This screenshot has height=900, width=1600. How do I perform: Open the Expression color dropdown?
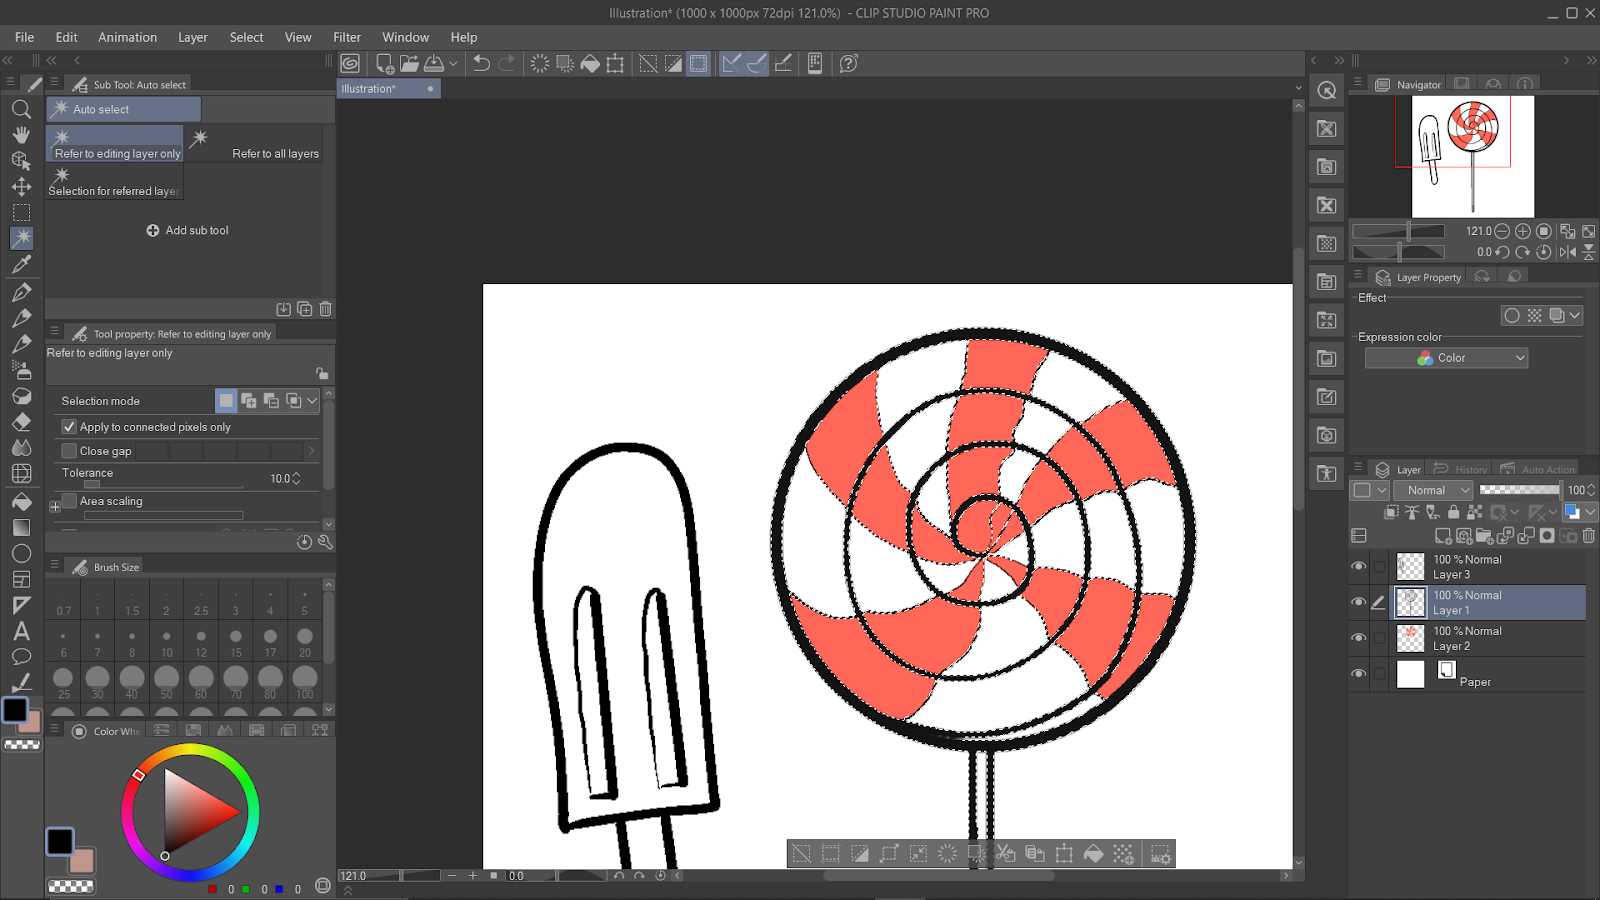tap(1446, 358)
